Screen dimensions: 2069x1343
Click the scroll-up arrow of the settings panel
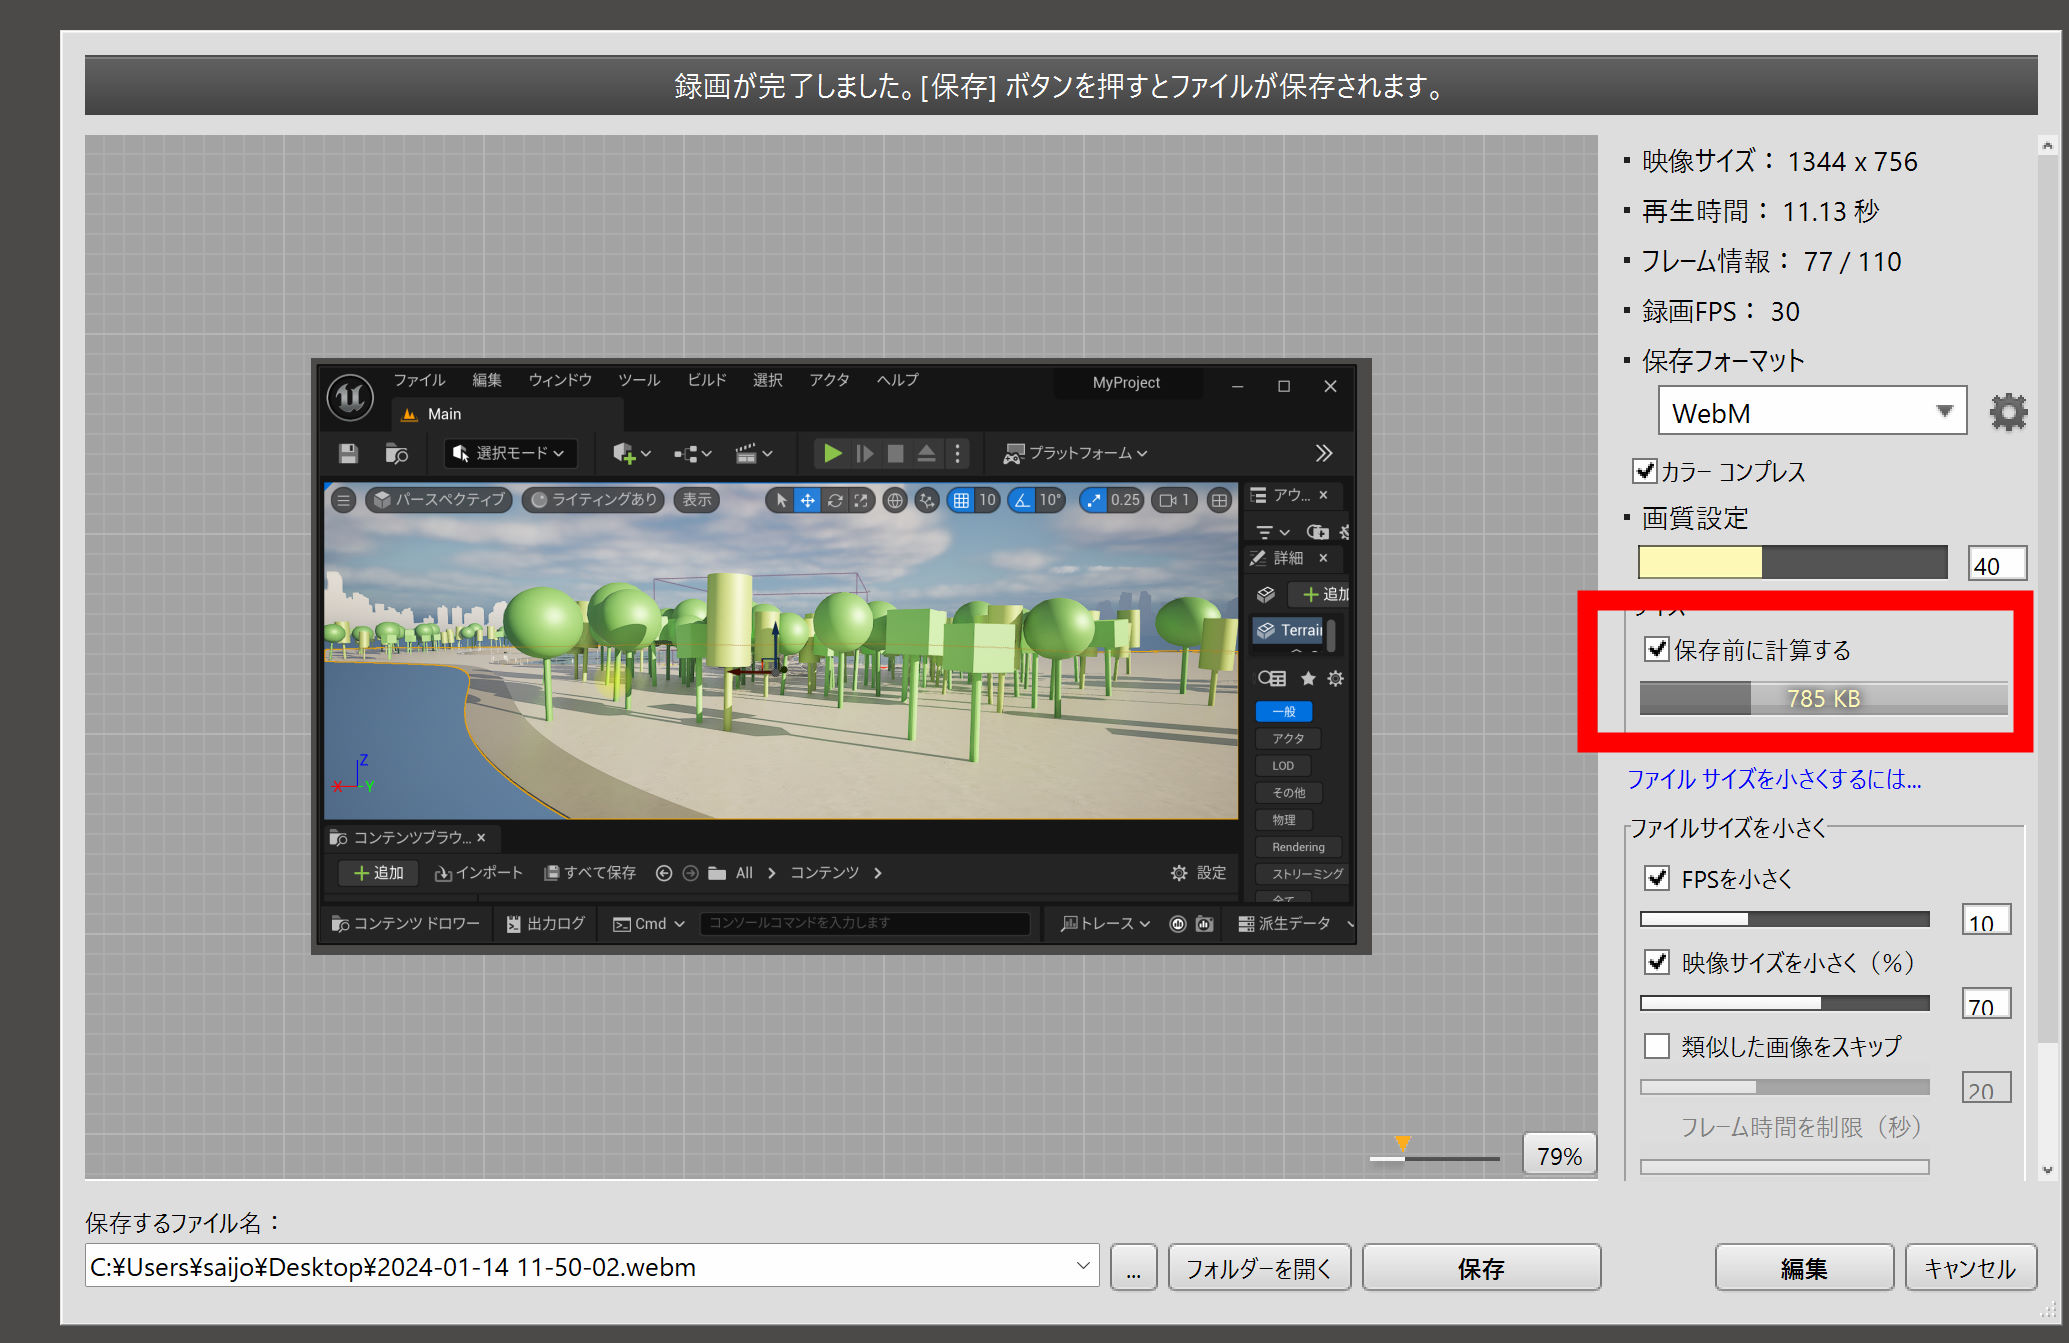point(2047,146)
